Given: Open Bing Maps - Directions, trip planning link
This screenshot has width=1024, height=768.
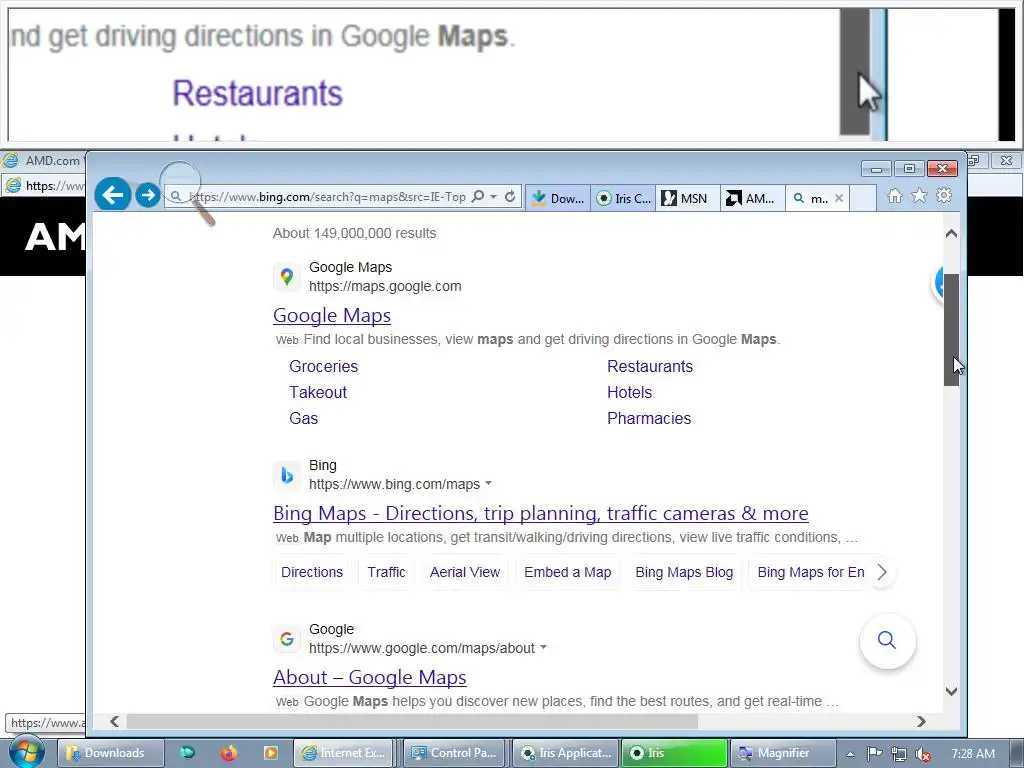Looking at the screenshot, I should [x=541, y=513].
